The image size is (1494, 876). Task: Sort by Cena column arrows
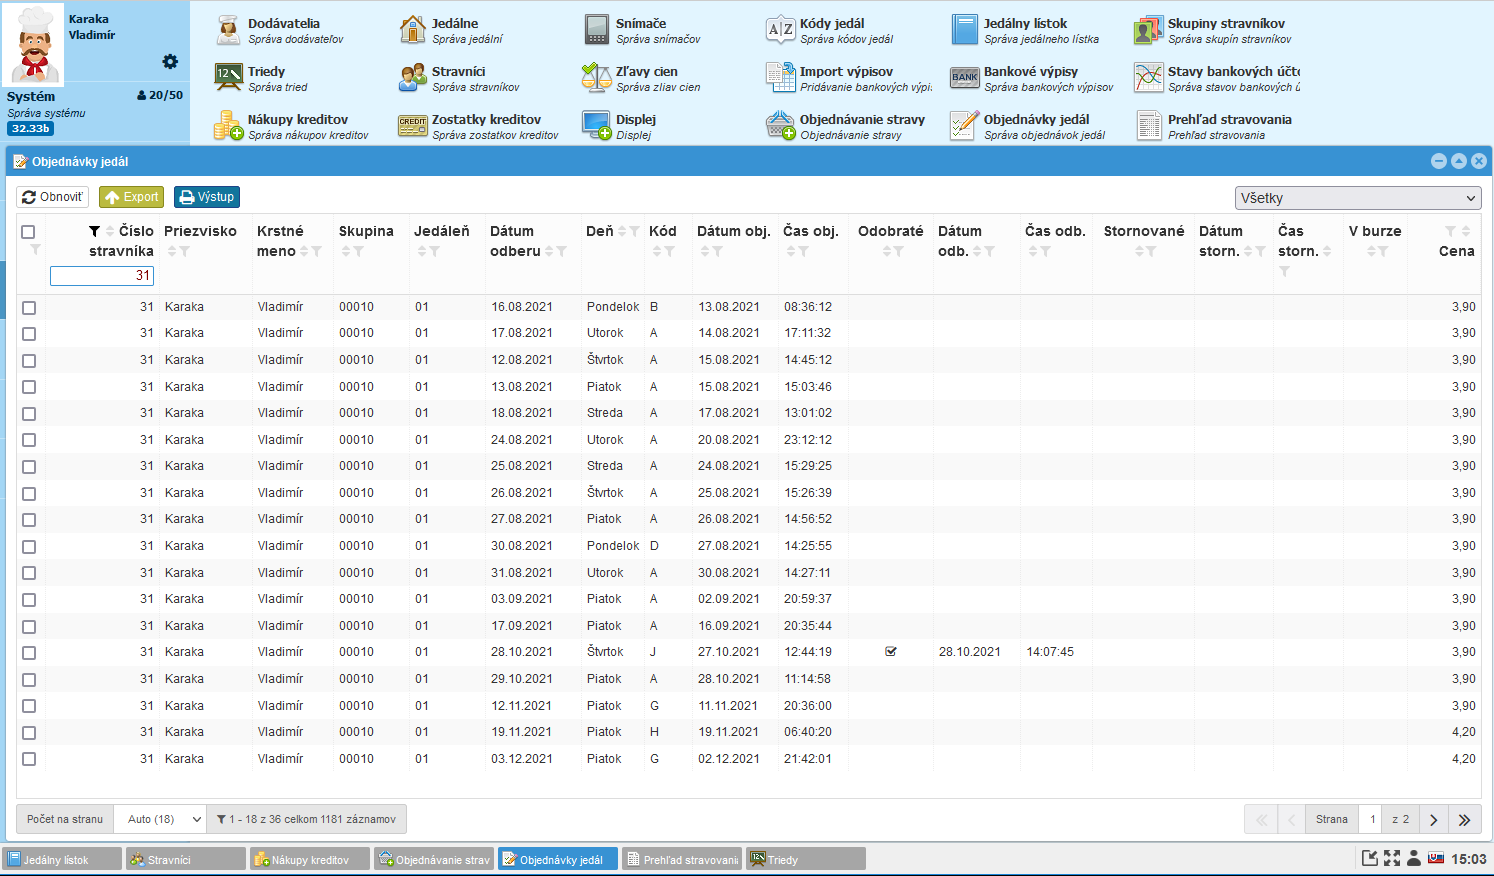[1466, 231]
